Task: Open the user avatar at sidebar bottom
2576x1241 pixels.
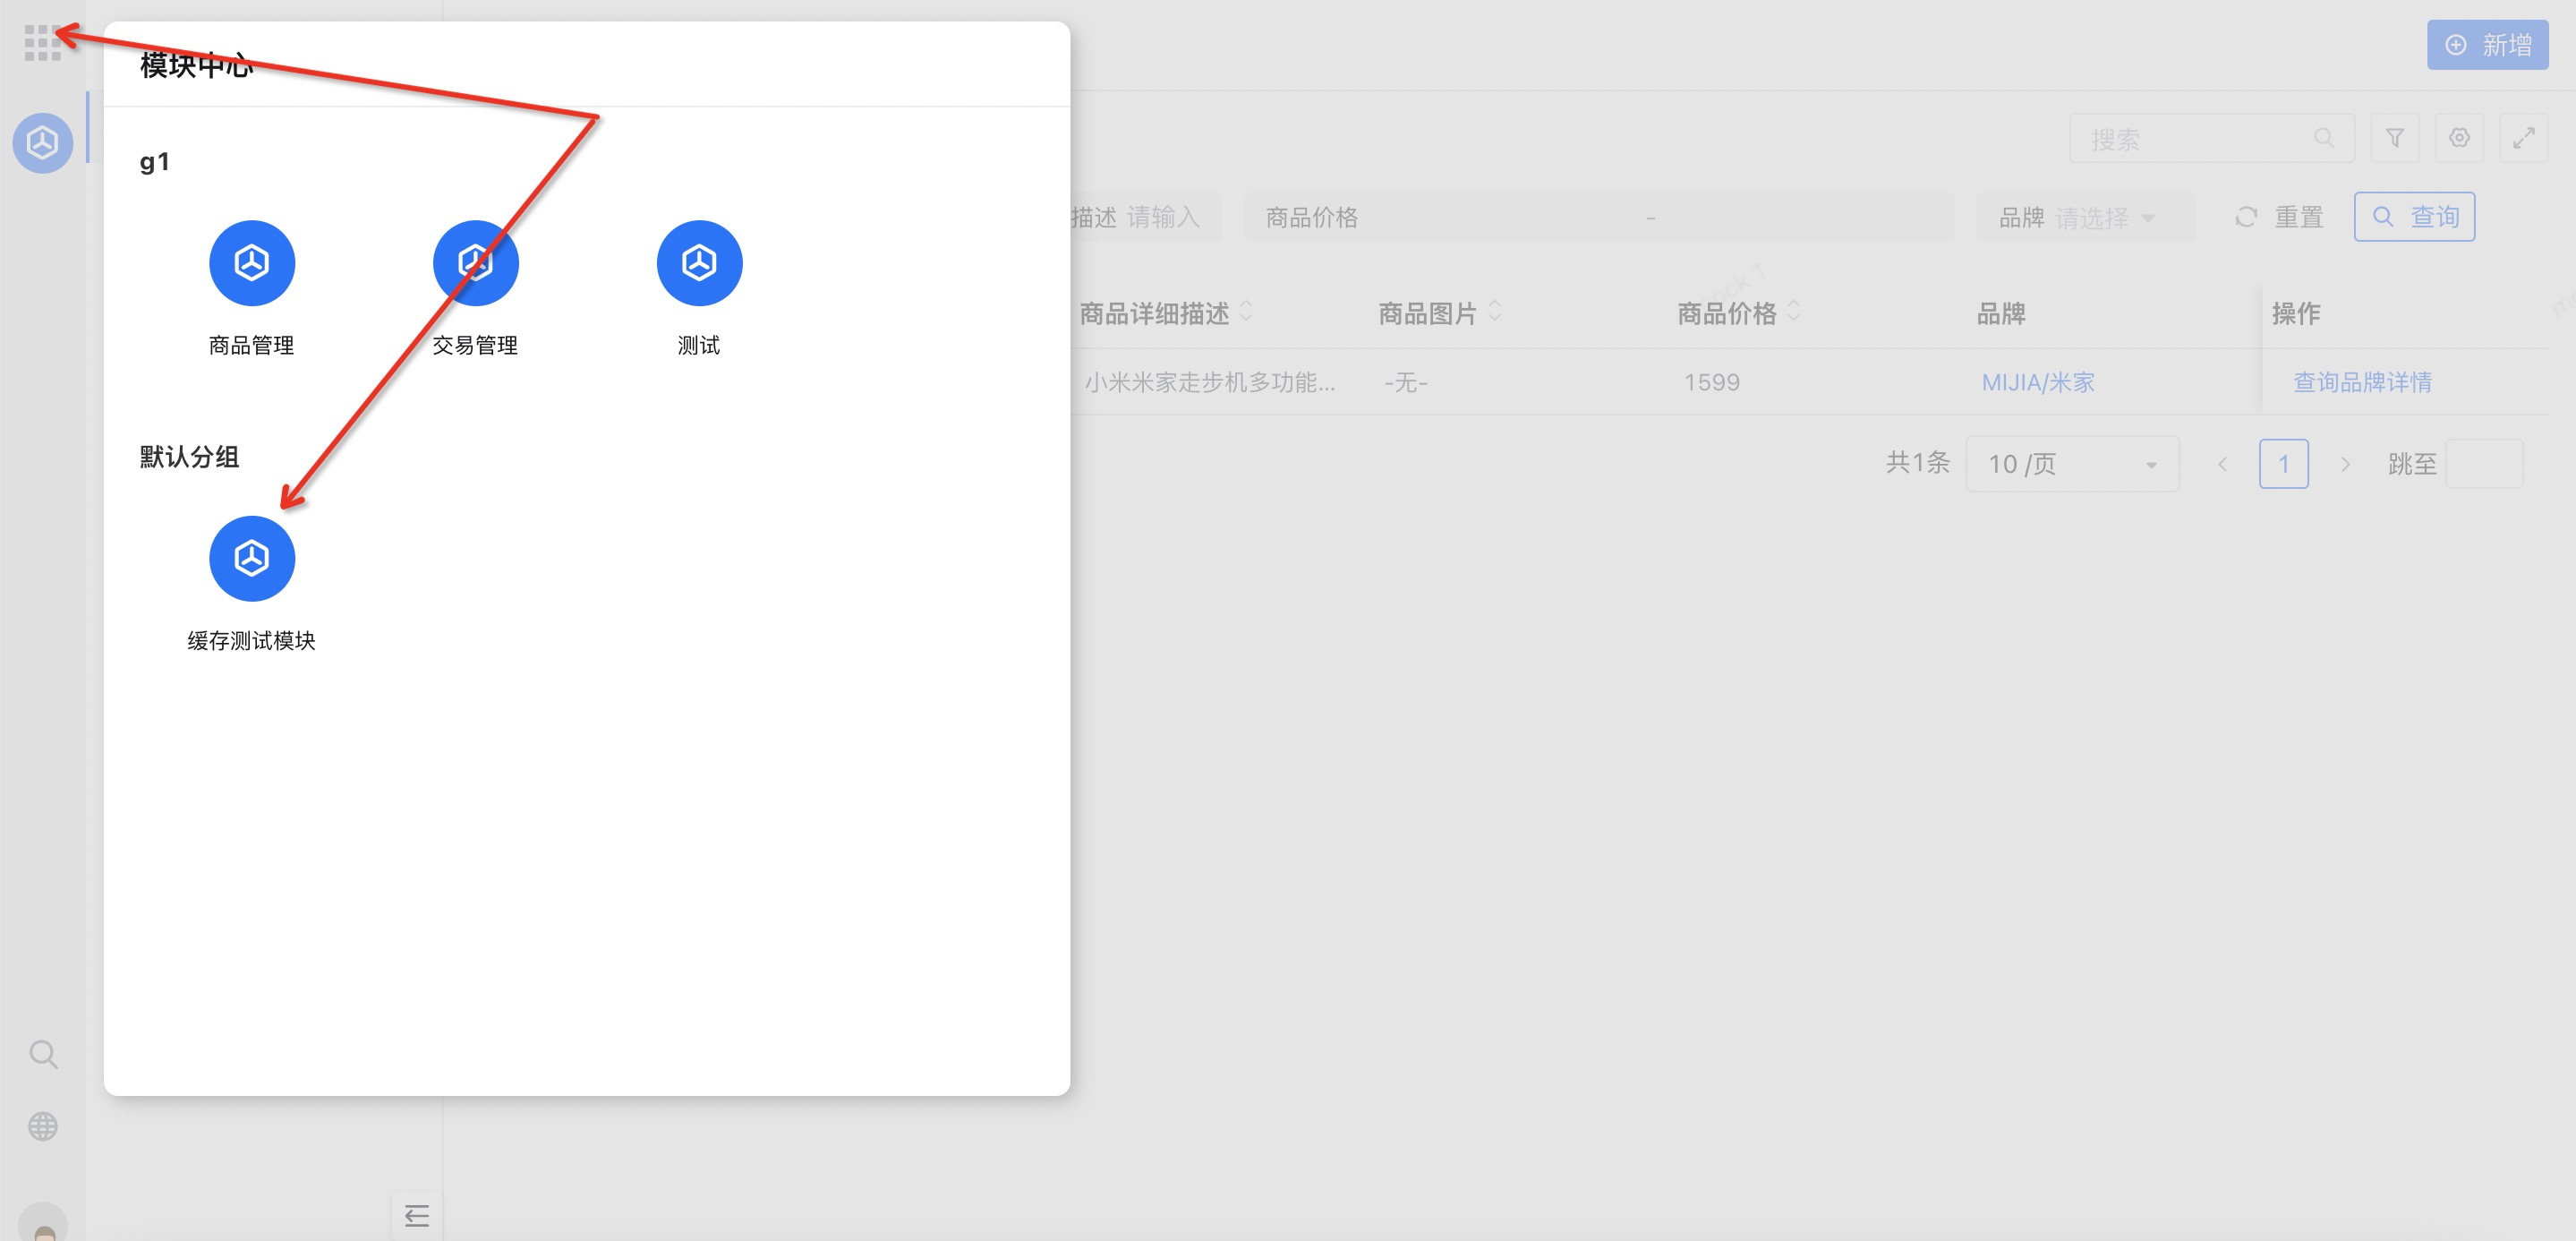Action: pos(43,1222)
